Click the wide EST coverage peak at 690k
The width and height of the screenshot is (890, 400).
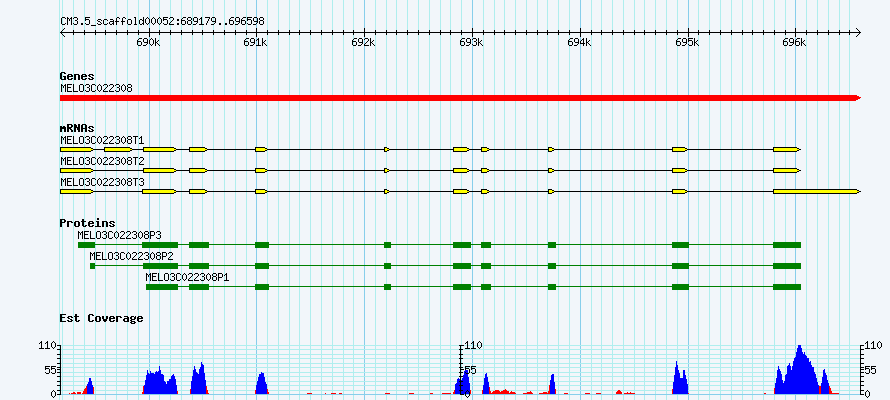160,381
